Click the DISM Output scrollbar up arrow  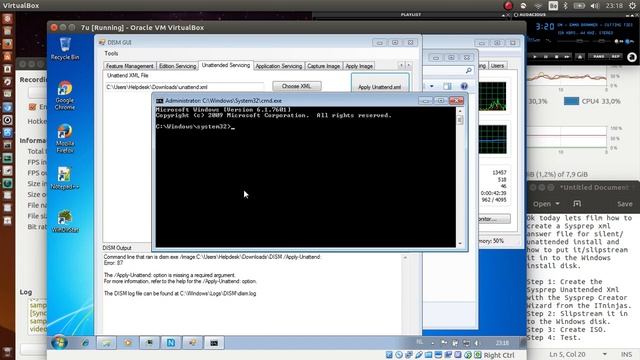[405, 258]
